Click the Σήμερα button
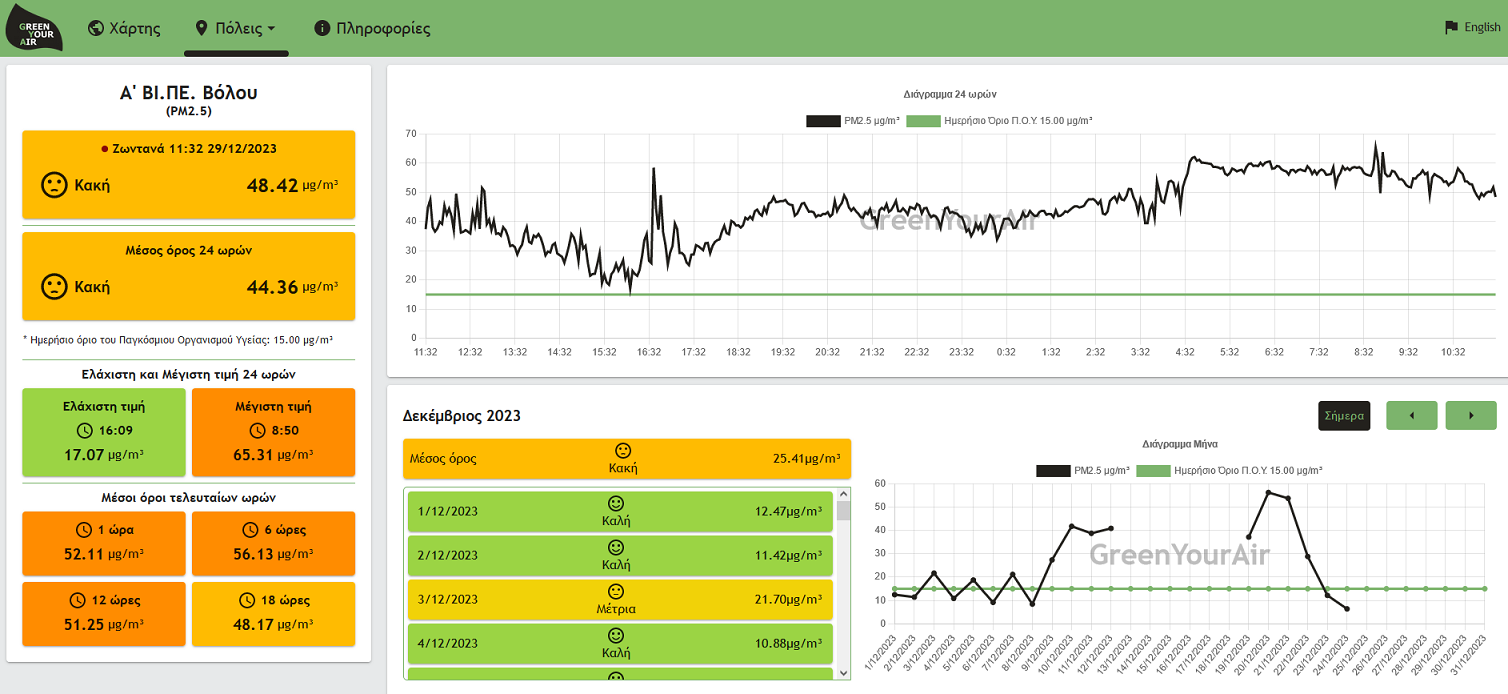This screenshot has height=694, width=1508. pyautogui.click(x=1344, y=416)
